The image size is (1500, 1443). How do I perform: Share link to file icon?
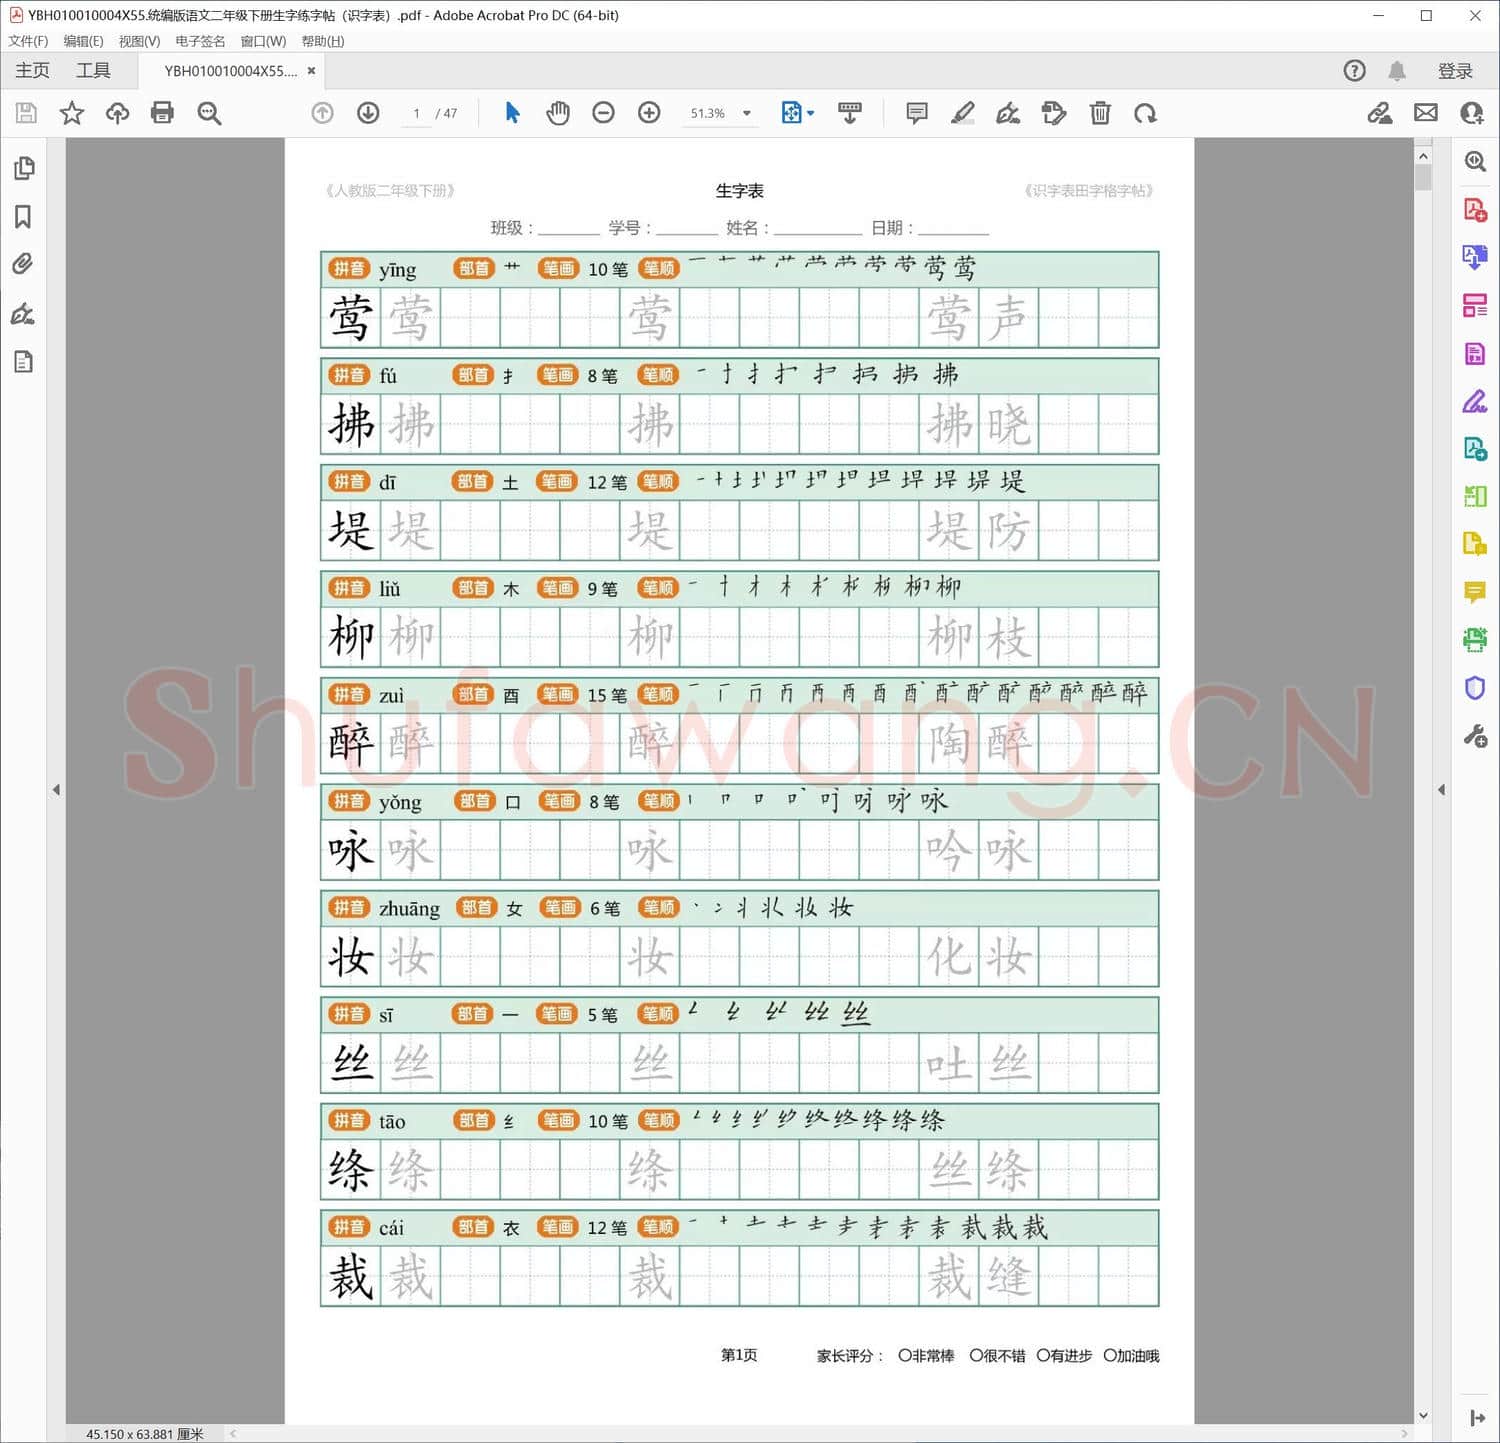tap(1380, 113)
